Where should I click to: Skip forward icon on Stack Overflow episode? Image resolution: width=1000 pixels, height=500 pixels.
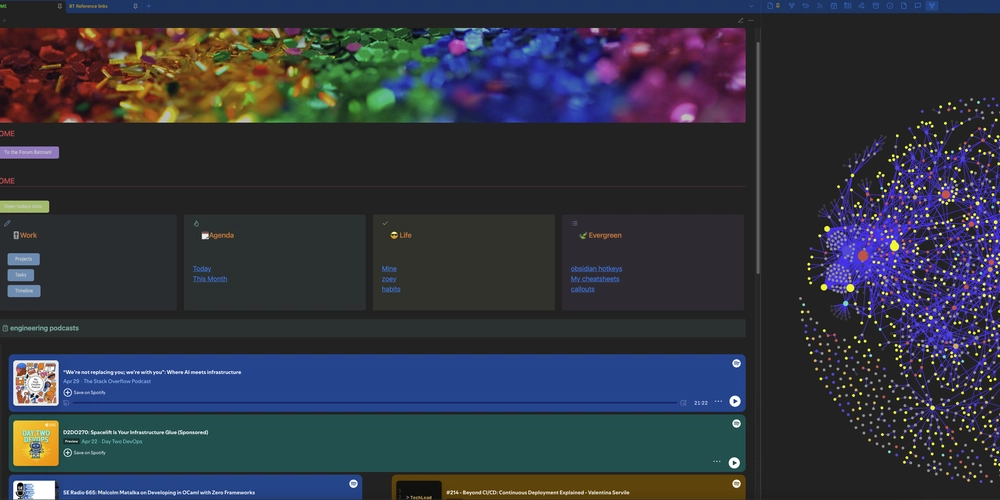[x=684, y=403]
